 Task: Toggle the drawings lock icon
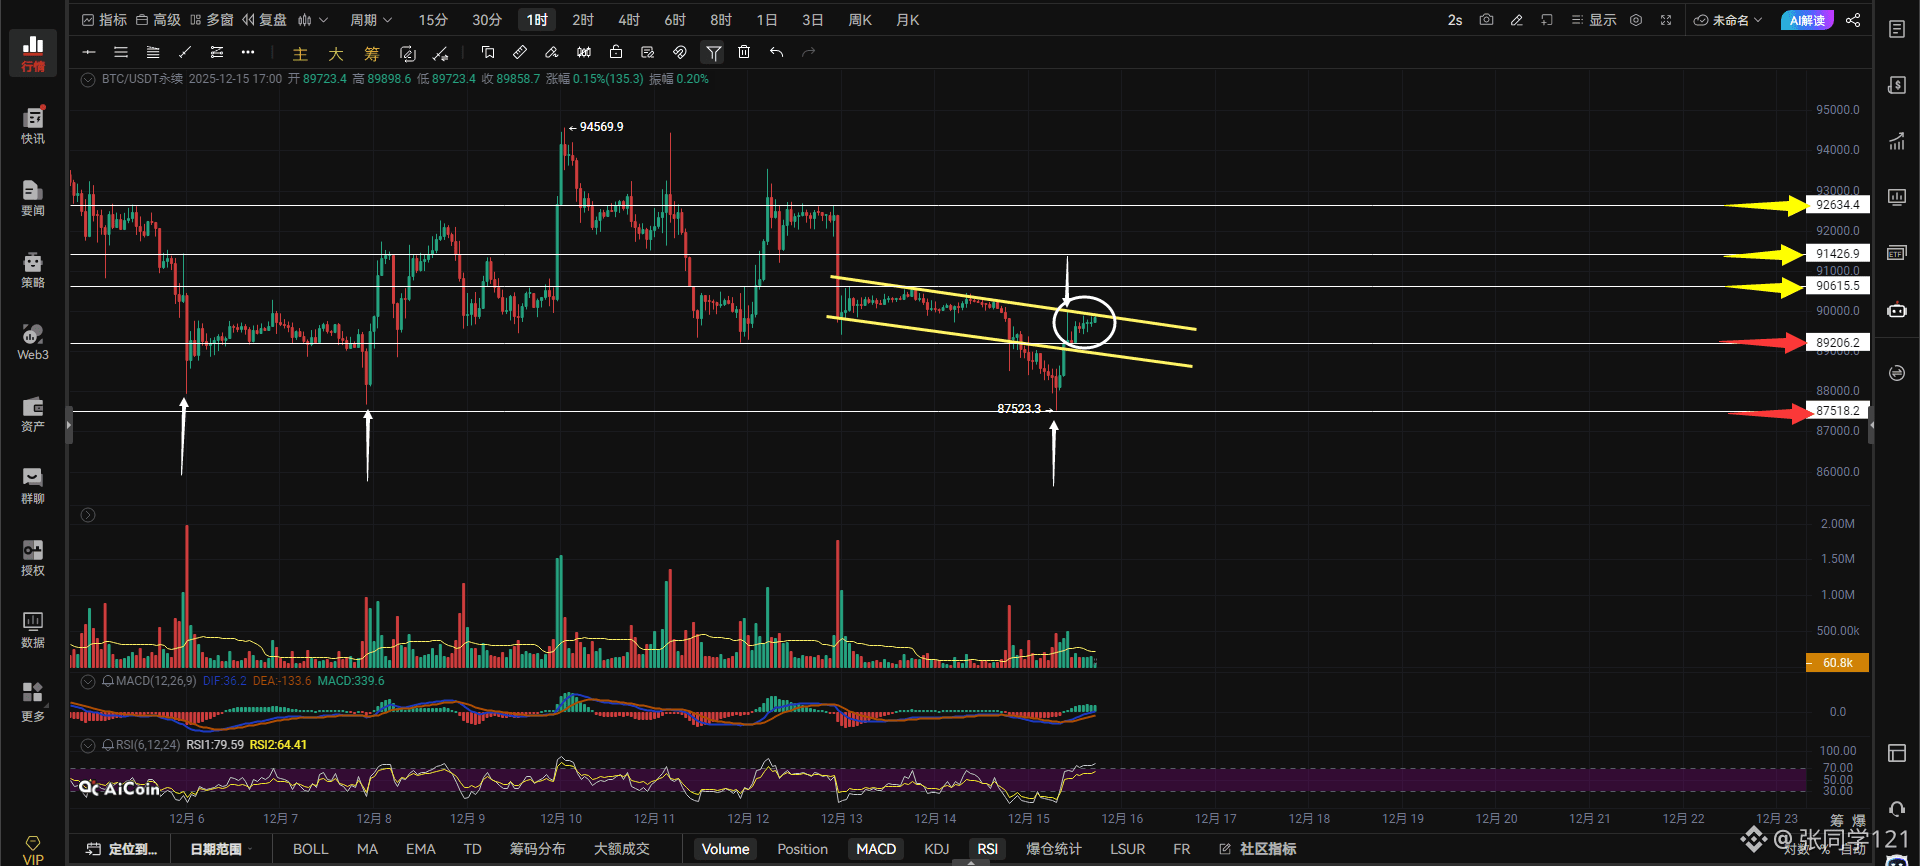[x=616, y=52]
